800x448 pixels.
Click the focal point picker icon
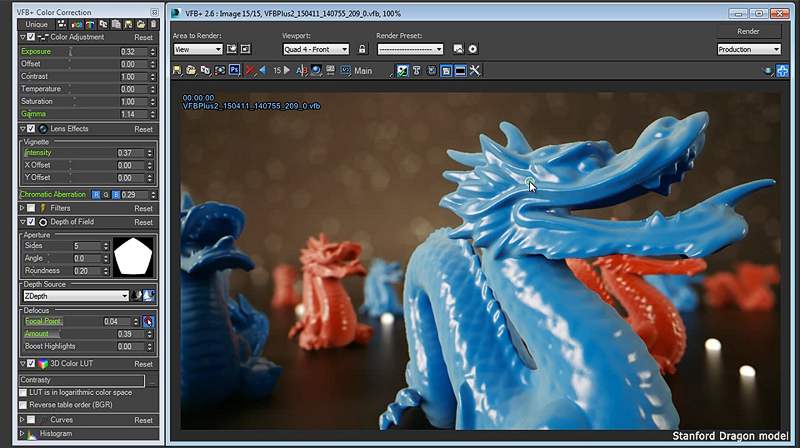[149, 321]
